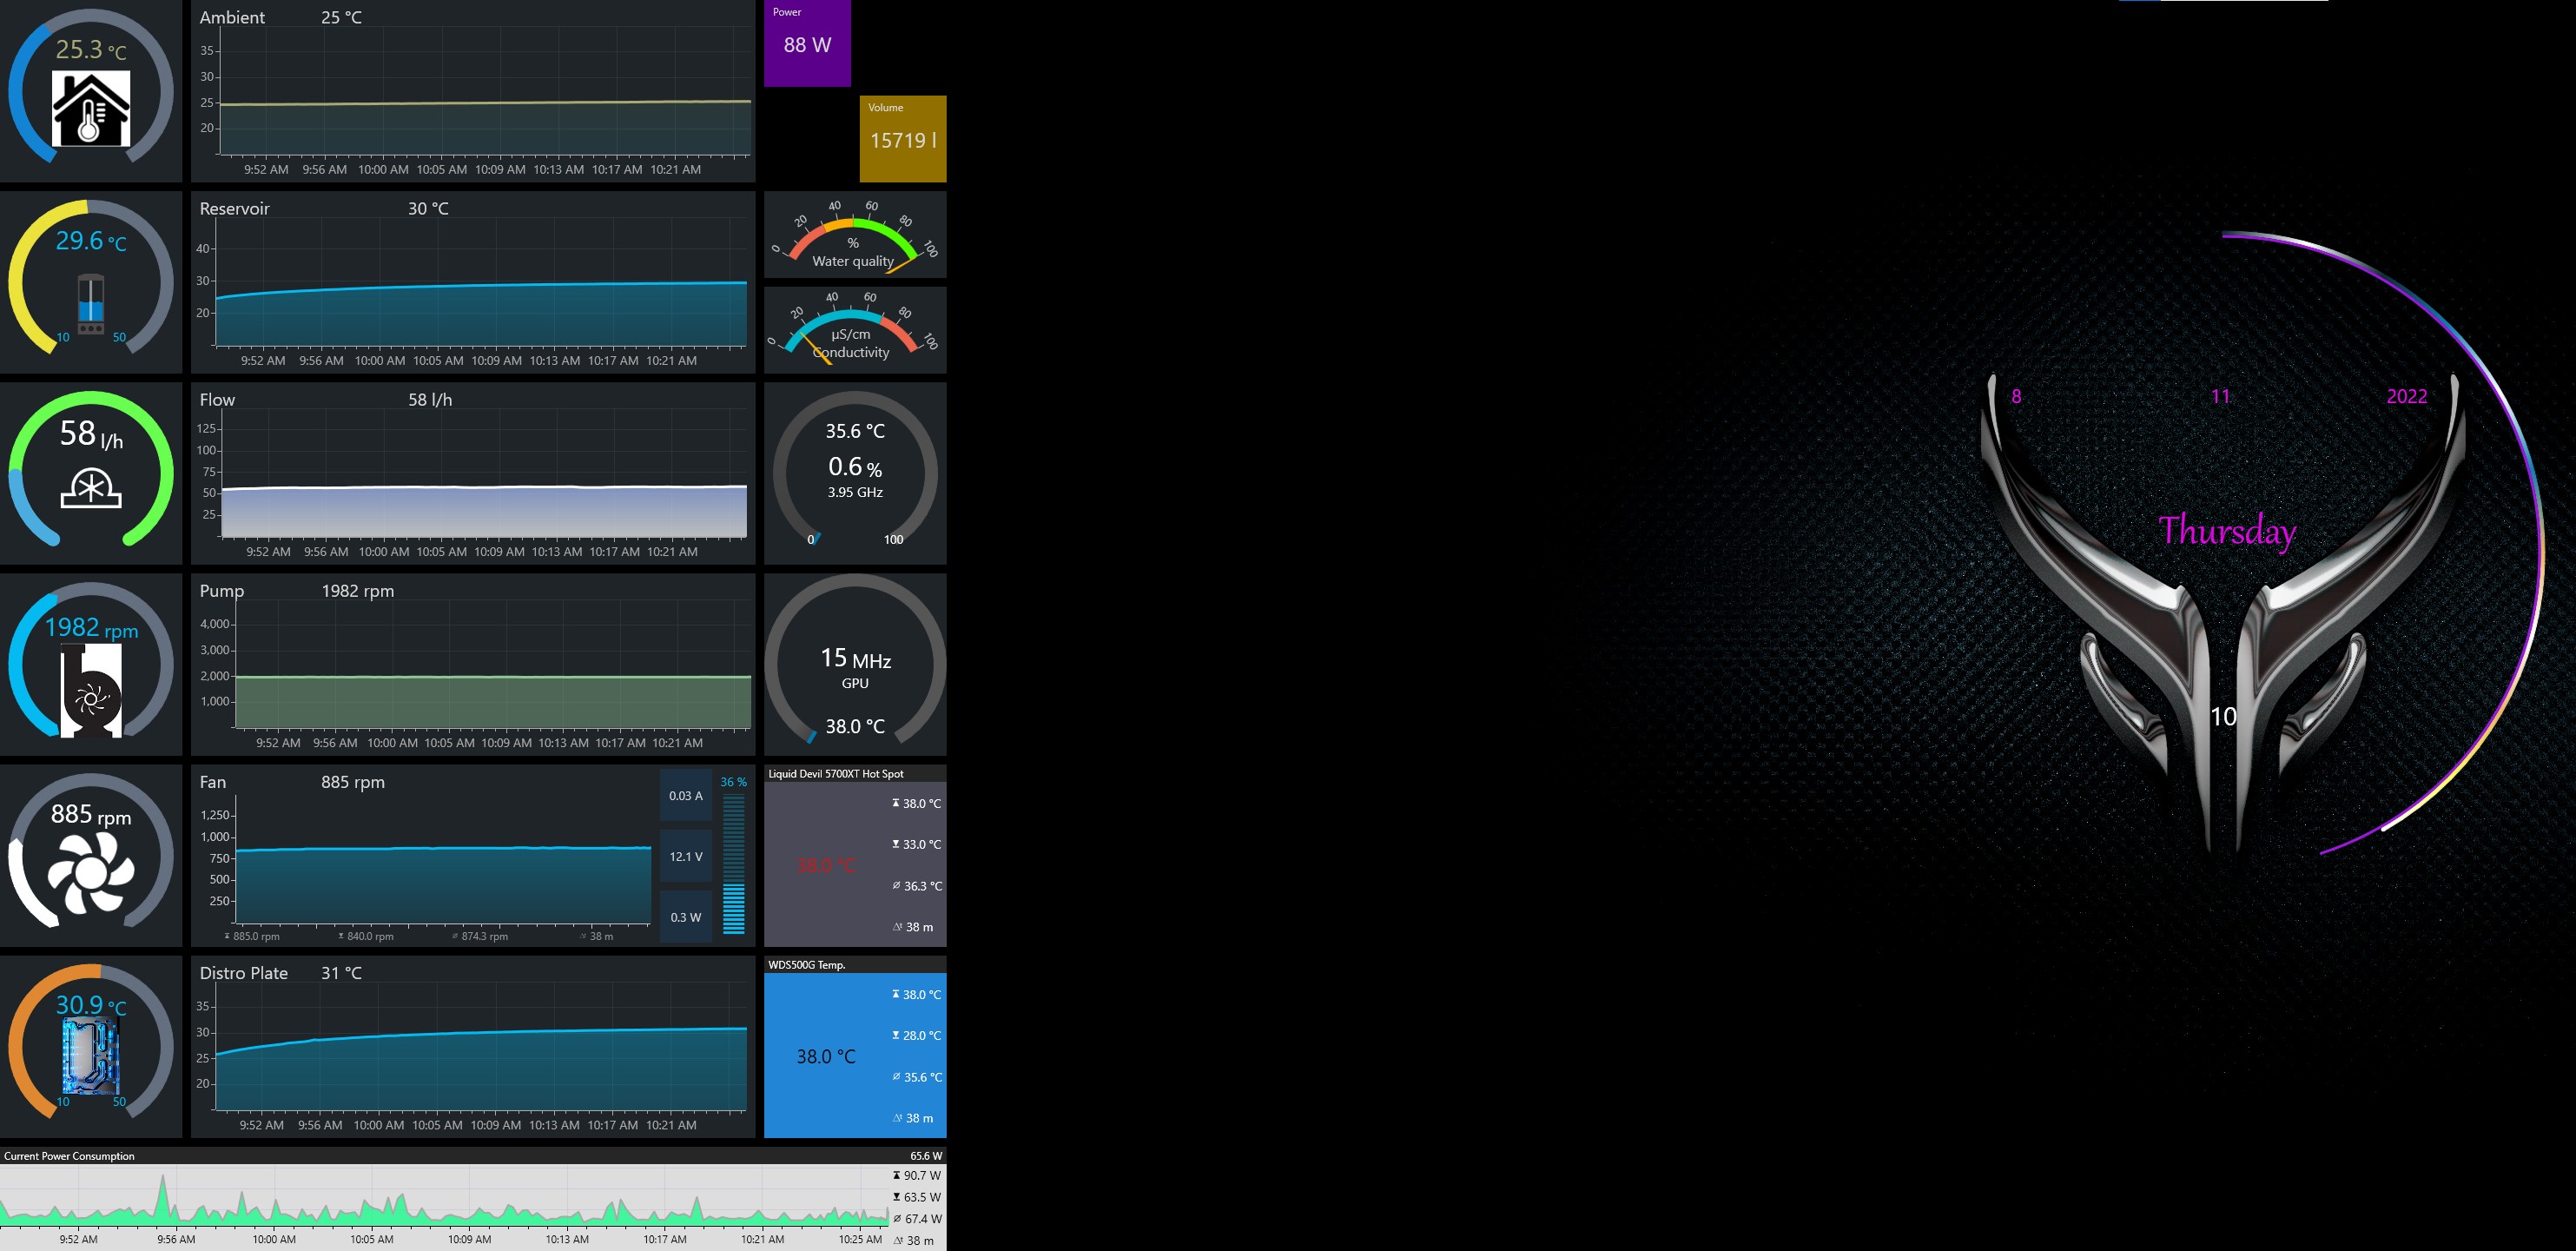The height and width of the screenshot is (1251, 2576).
Task: Click the Thursday day label on clock
Action: (x=2226, y=531)
